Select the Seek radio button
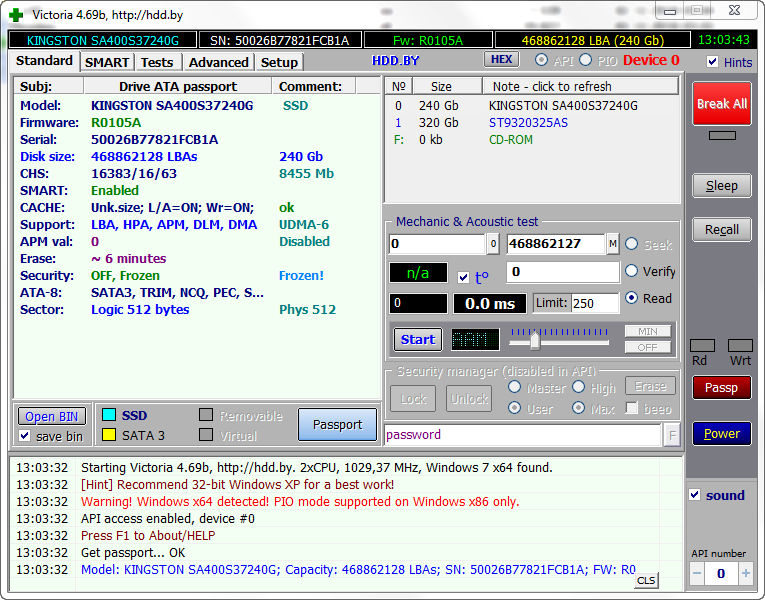Image resolution: width=765 pixels, height=600 pixels. [x=631, y=243]
